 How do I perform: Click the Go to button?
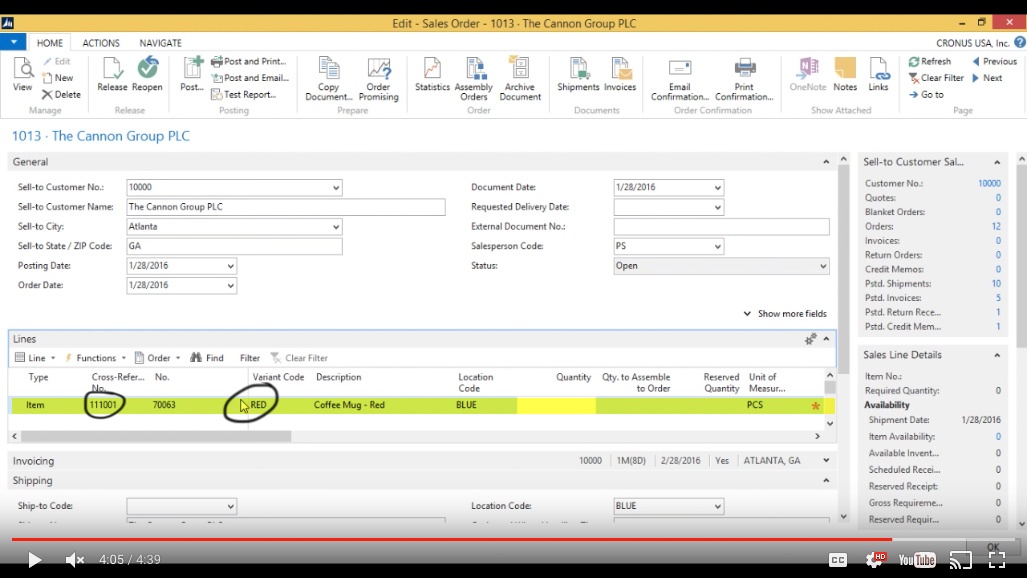pos(926,94)
